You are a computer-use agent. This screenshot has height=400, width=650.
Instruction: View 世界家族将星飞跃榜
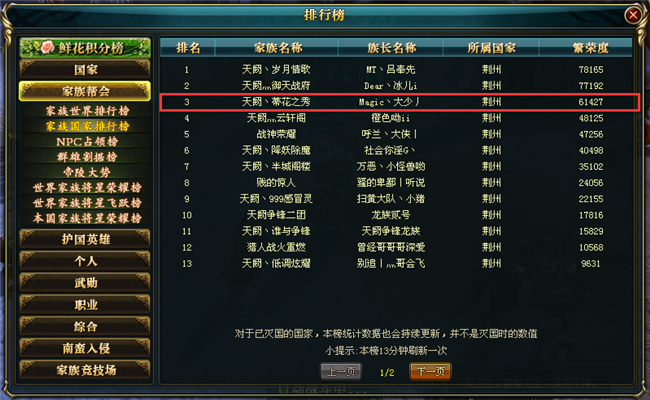point(87,203)
